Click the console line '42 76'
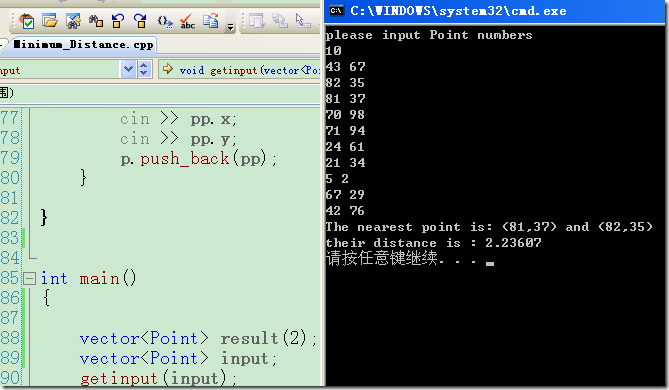Screen dimensions: 669x390 (345, 211)
